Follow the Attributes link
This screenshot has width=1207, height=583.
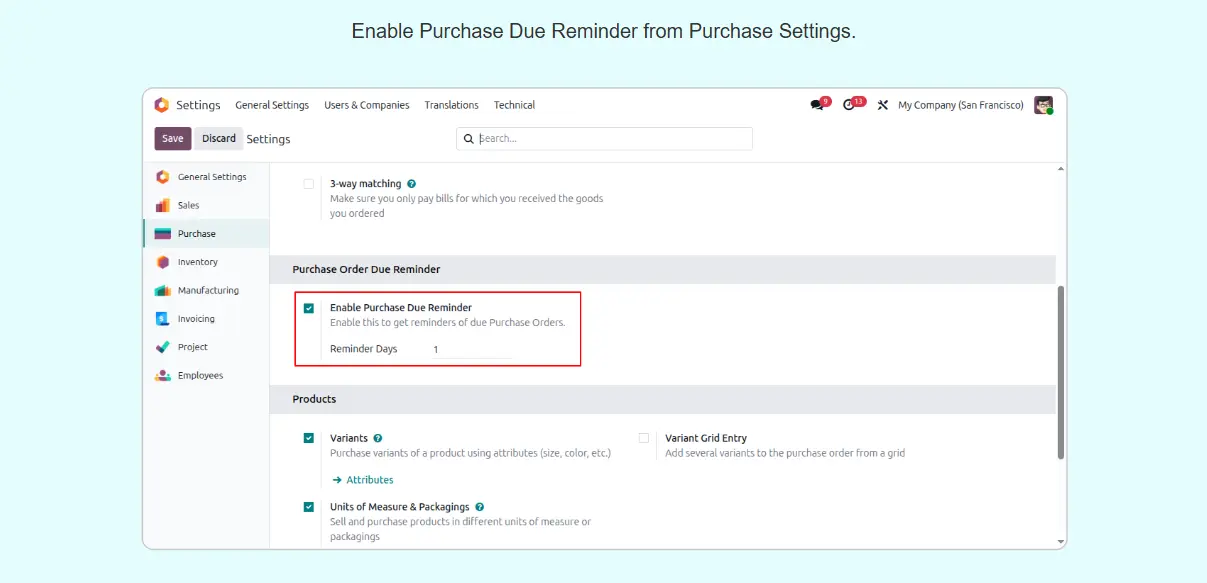tap(369, 480)
